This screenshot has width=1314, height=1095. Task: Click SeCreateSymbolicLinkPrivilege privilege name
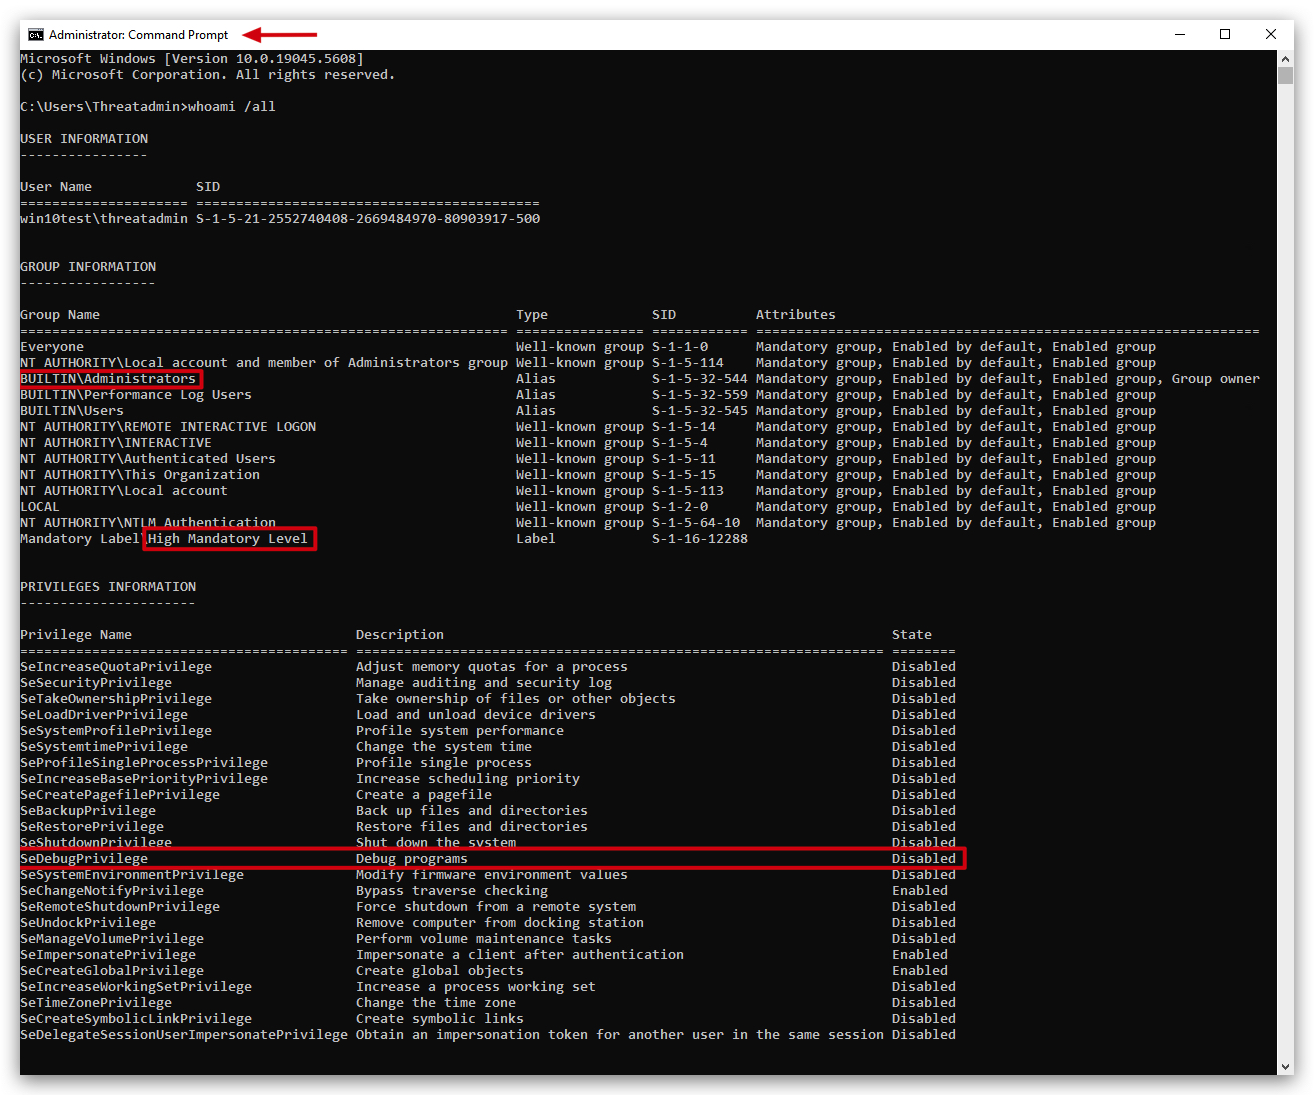click(136, 1019)
